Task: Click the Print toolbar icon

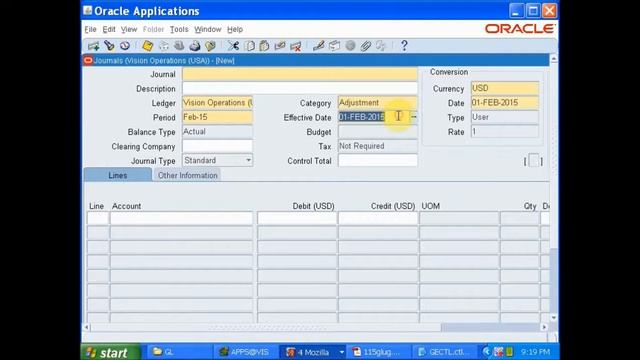Action: point(195,46)
